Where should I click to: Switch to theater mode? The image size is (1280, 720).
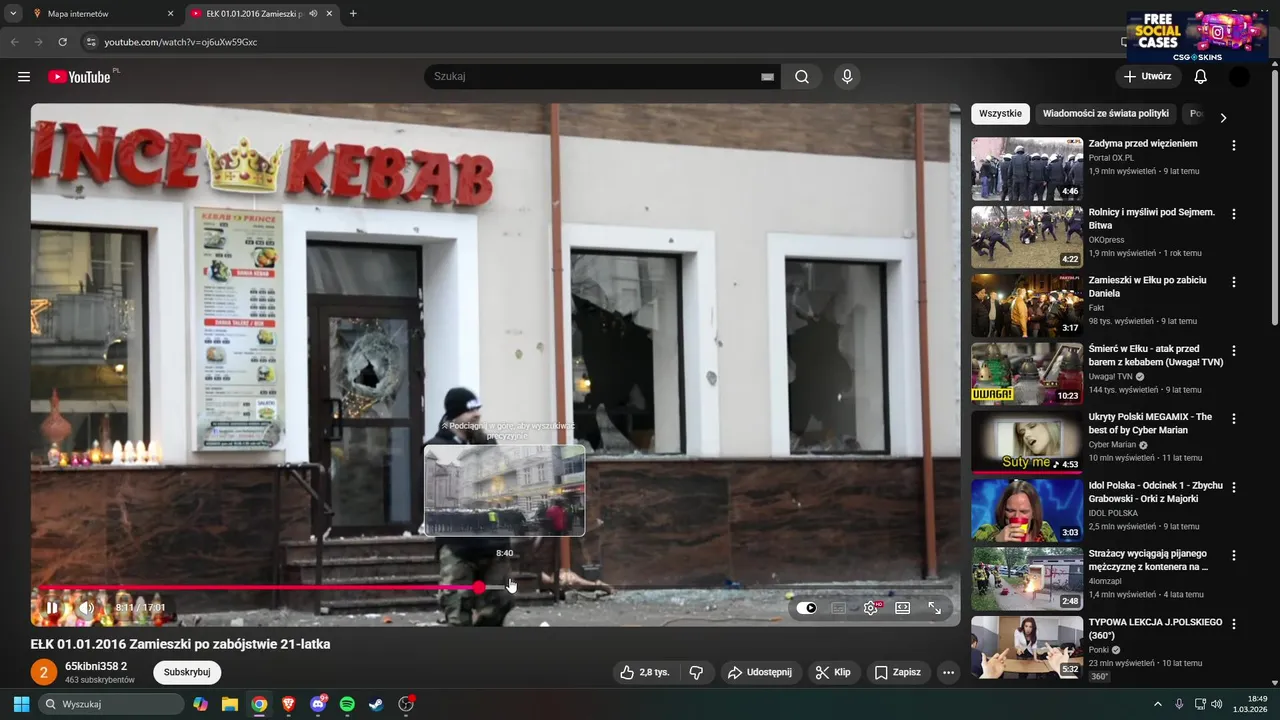pyautogui.click(x=902, y=608)
